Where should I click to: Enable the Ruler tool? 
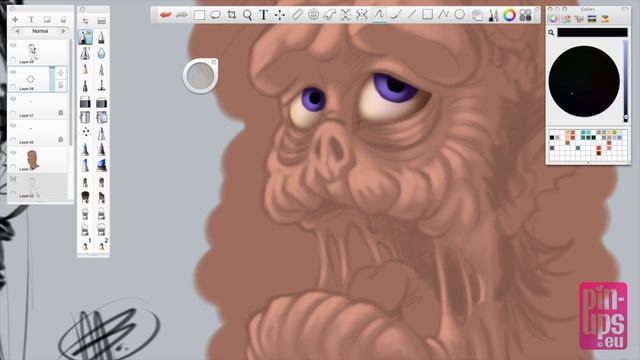click(x=297, y=15)
